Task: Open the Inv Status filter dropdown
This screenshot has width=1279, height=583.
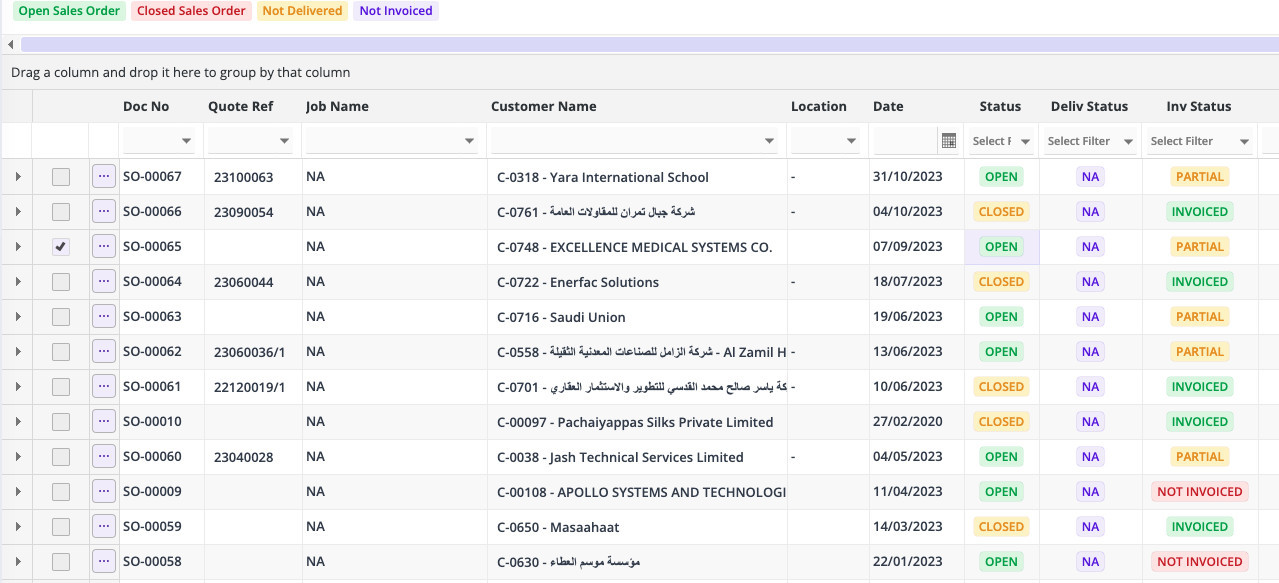Action: click(1244, 141)
